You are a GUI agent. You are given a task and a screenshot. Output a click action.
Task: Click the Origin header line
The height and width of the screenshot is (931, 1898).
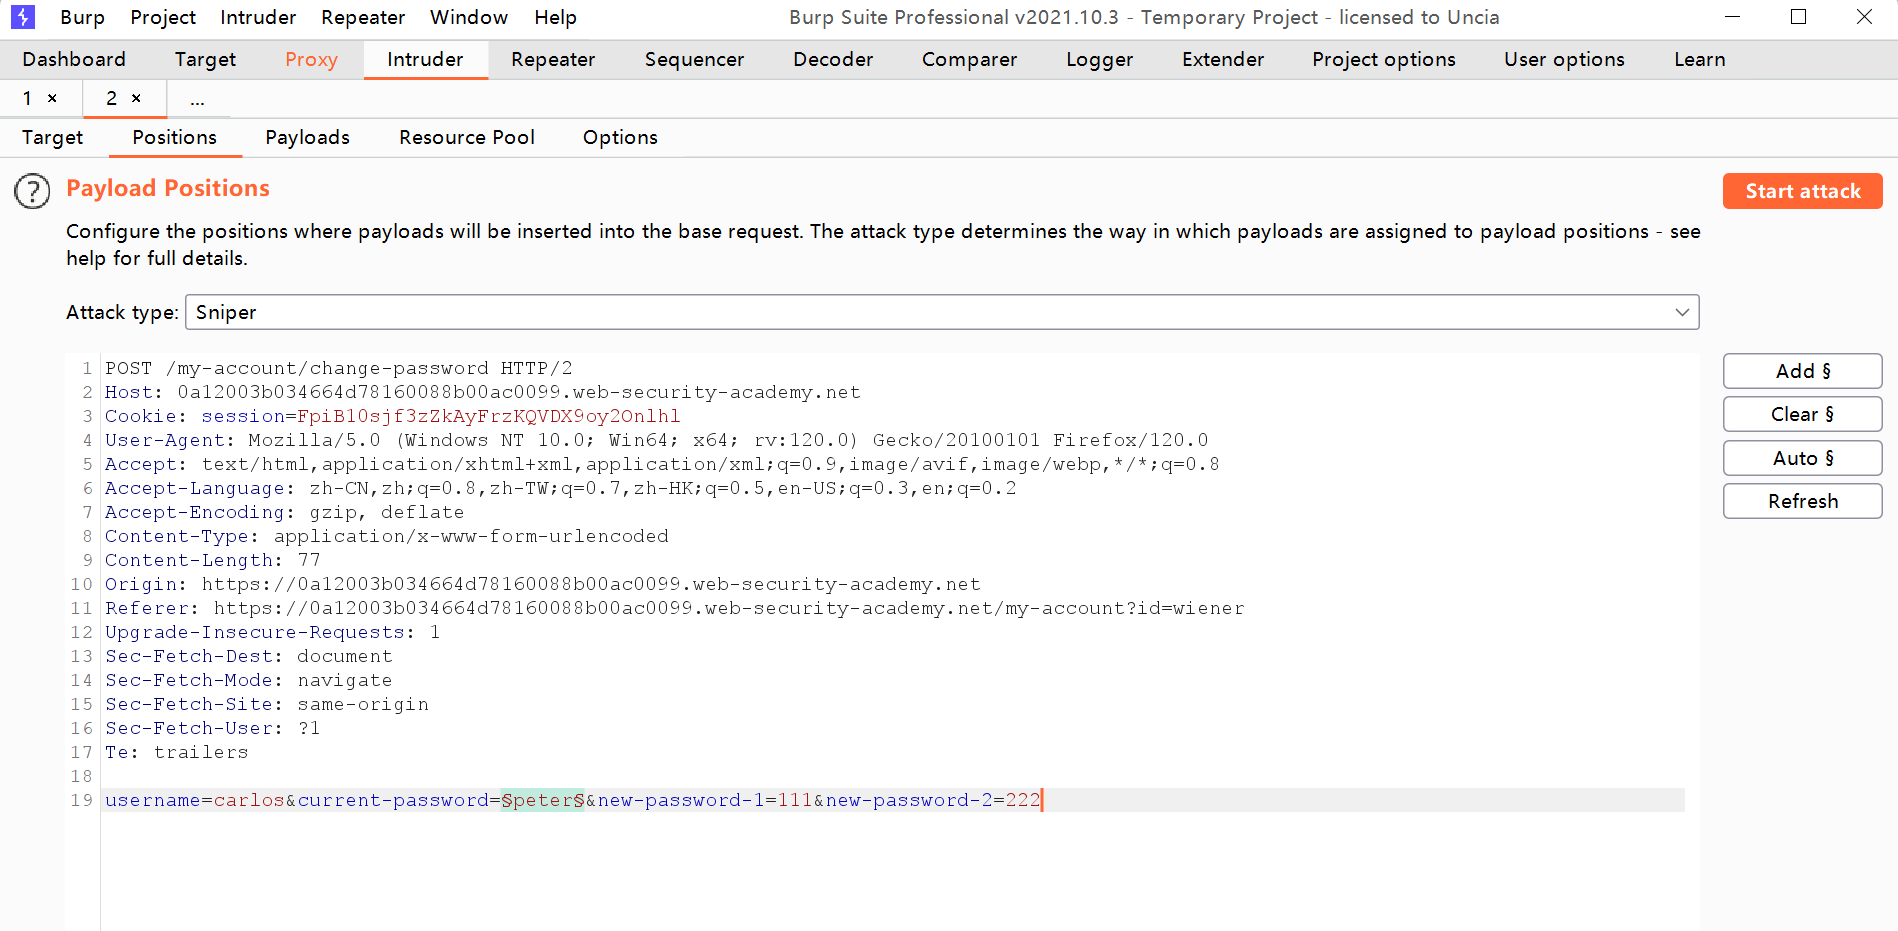543,584
